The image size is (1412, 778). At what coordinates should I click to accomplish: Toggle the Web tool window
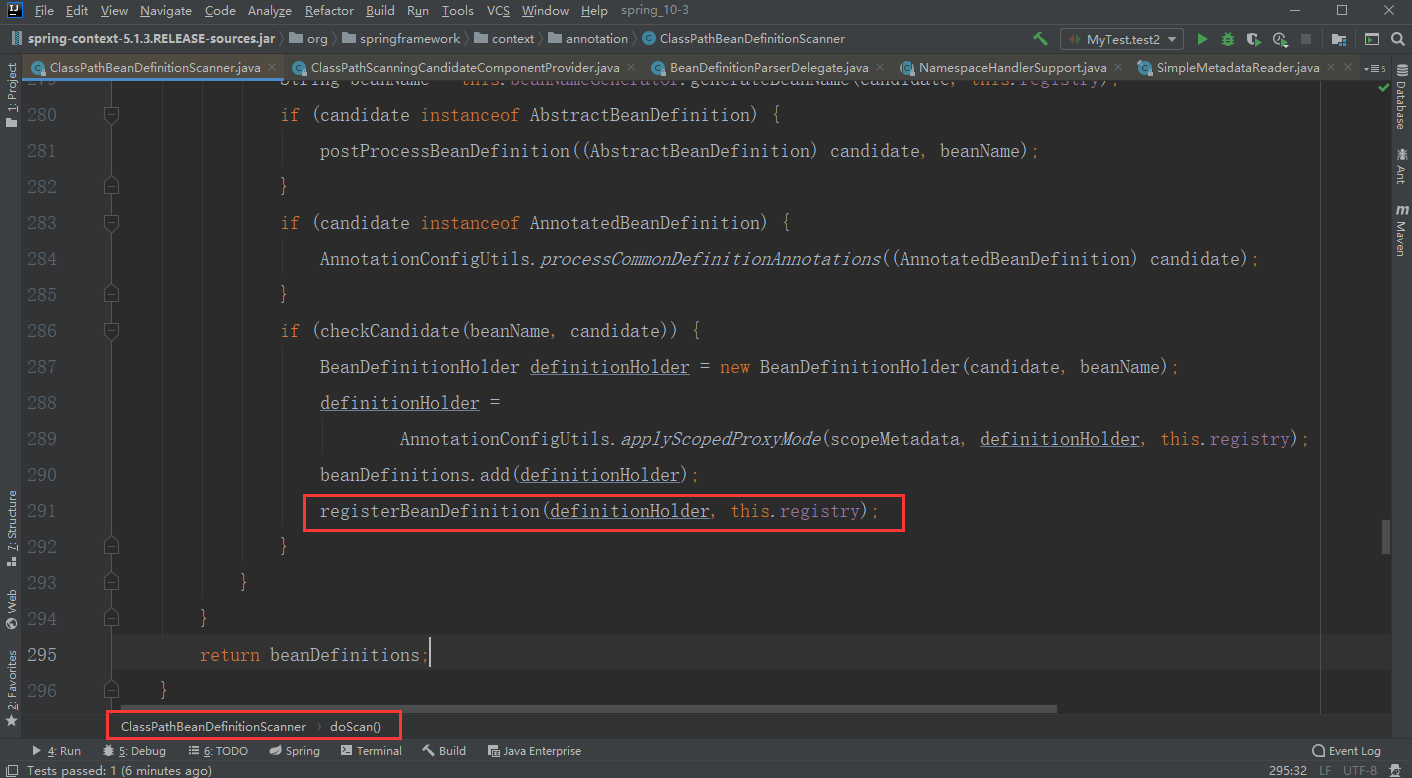[11, 609]
